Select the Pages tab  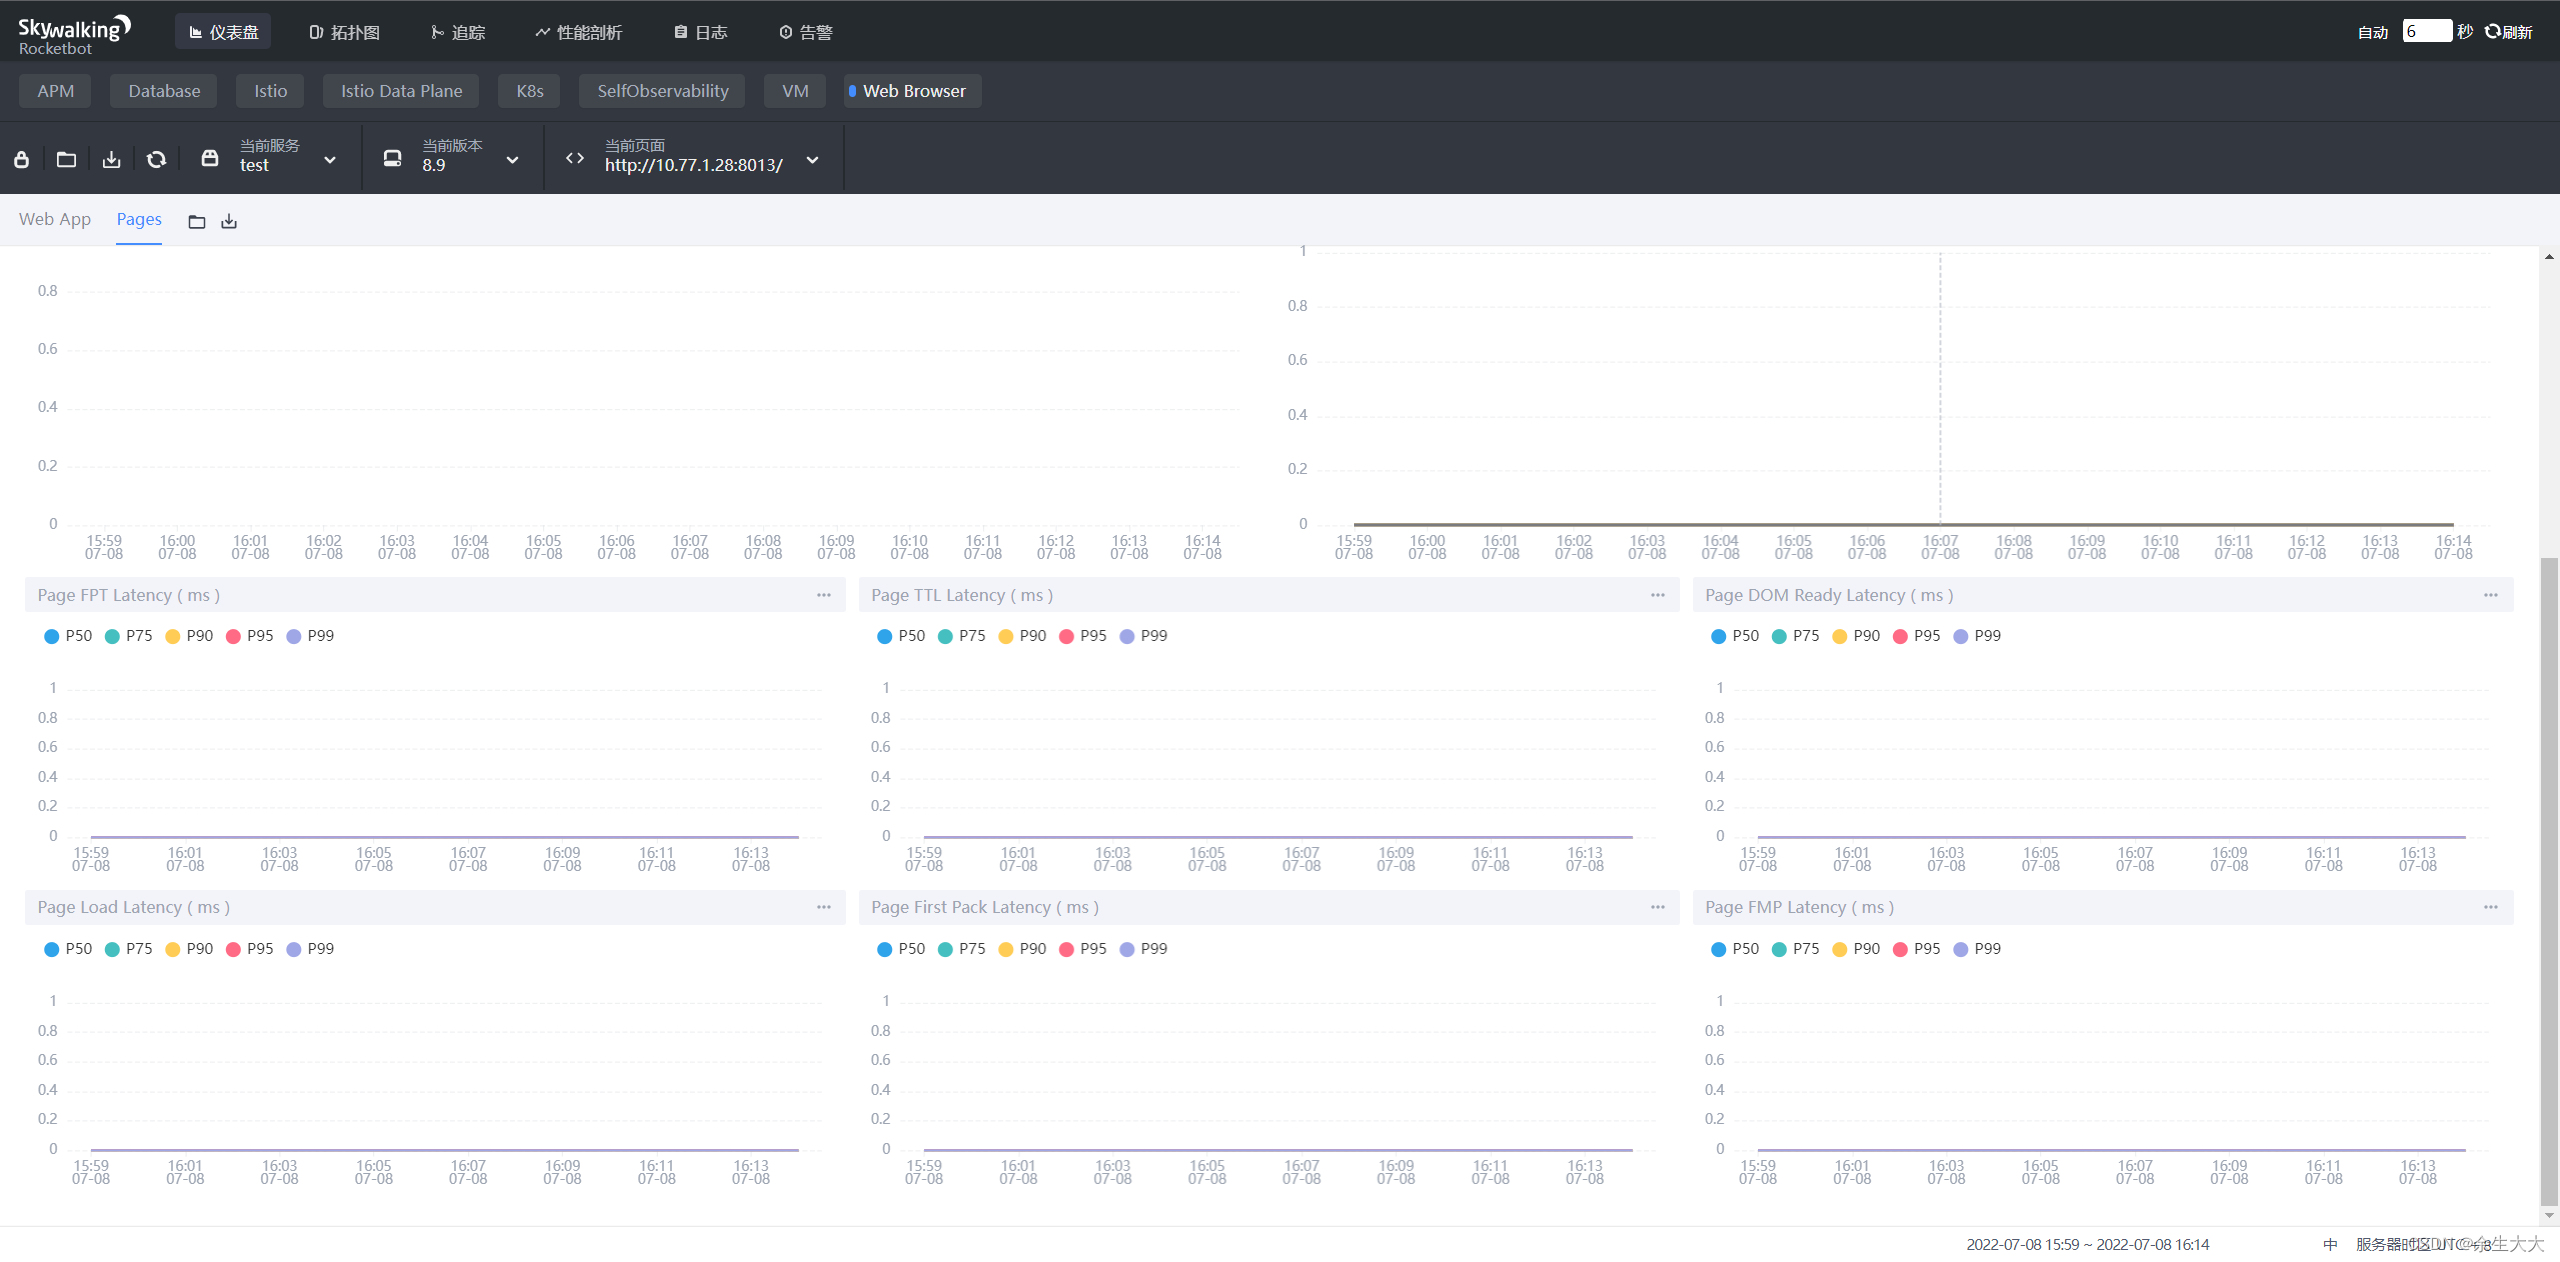pyautogui.click(x=139, y=219)
